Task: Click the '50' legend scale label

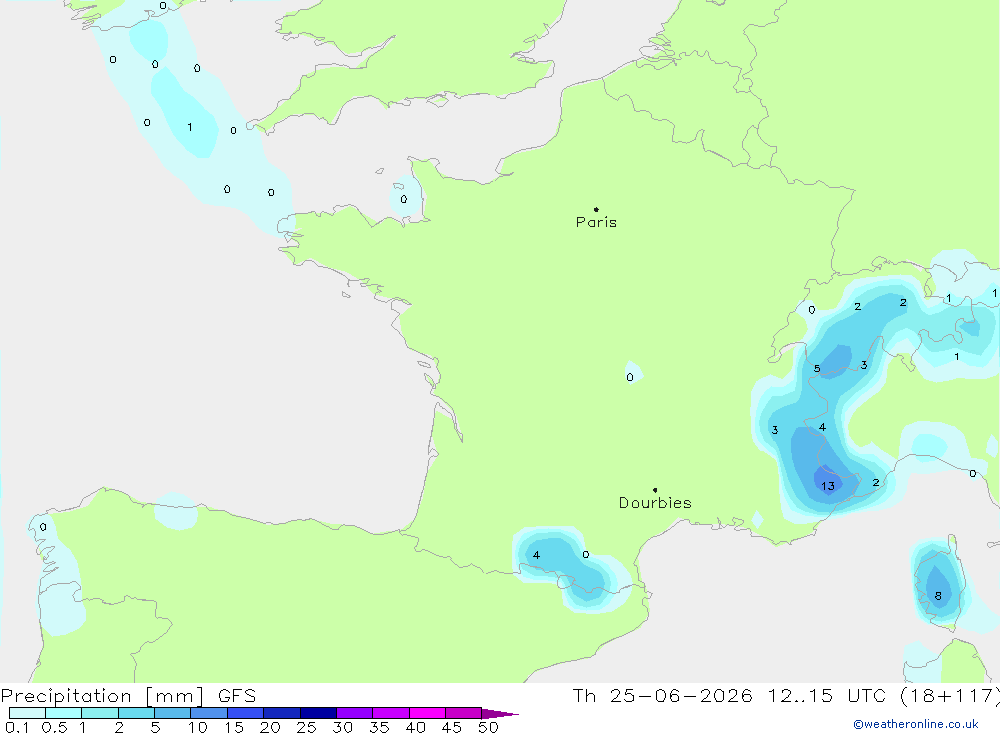Action: pos(488,727)
